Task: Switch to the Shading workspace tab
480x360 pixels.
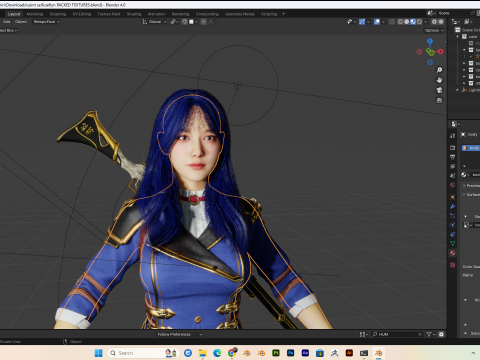Action: pyautogui.click(x=134, y=14)
